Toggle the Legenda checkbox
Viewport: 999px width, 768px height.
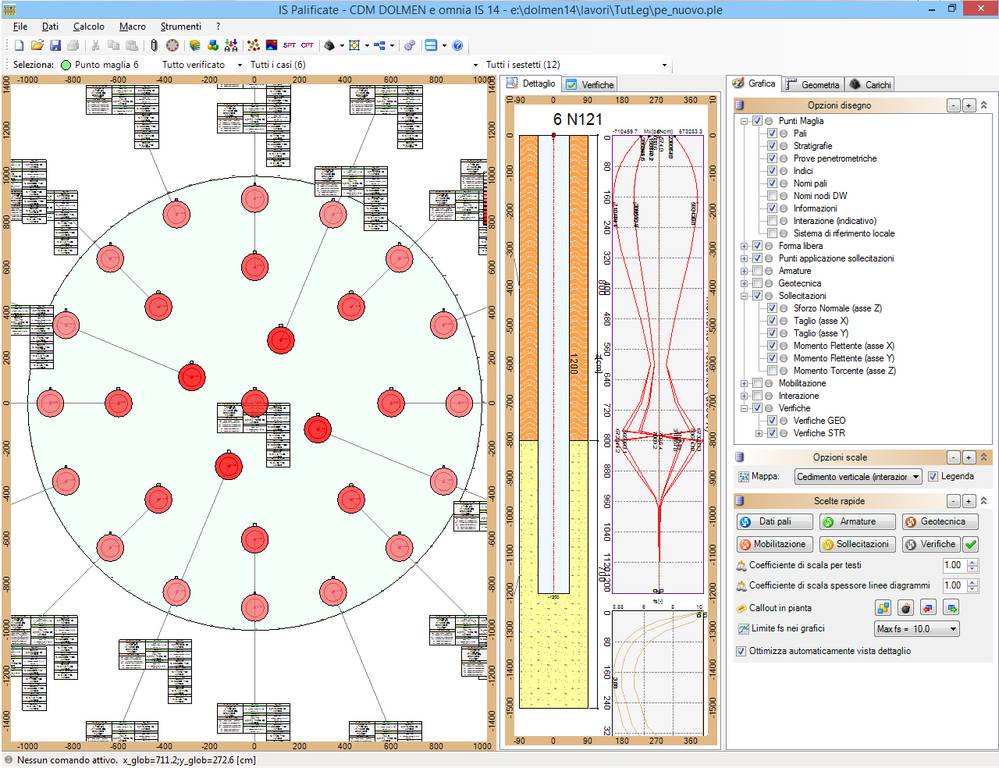pos(933,477)
